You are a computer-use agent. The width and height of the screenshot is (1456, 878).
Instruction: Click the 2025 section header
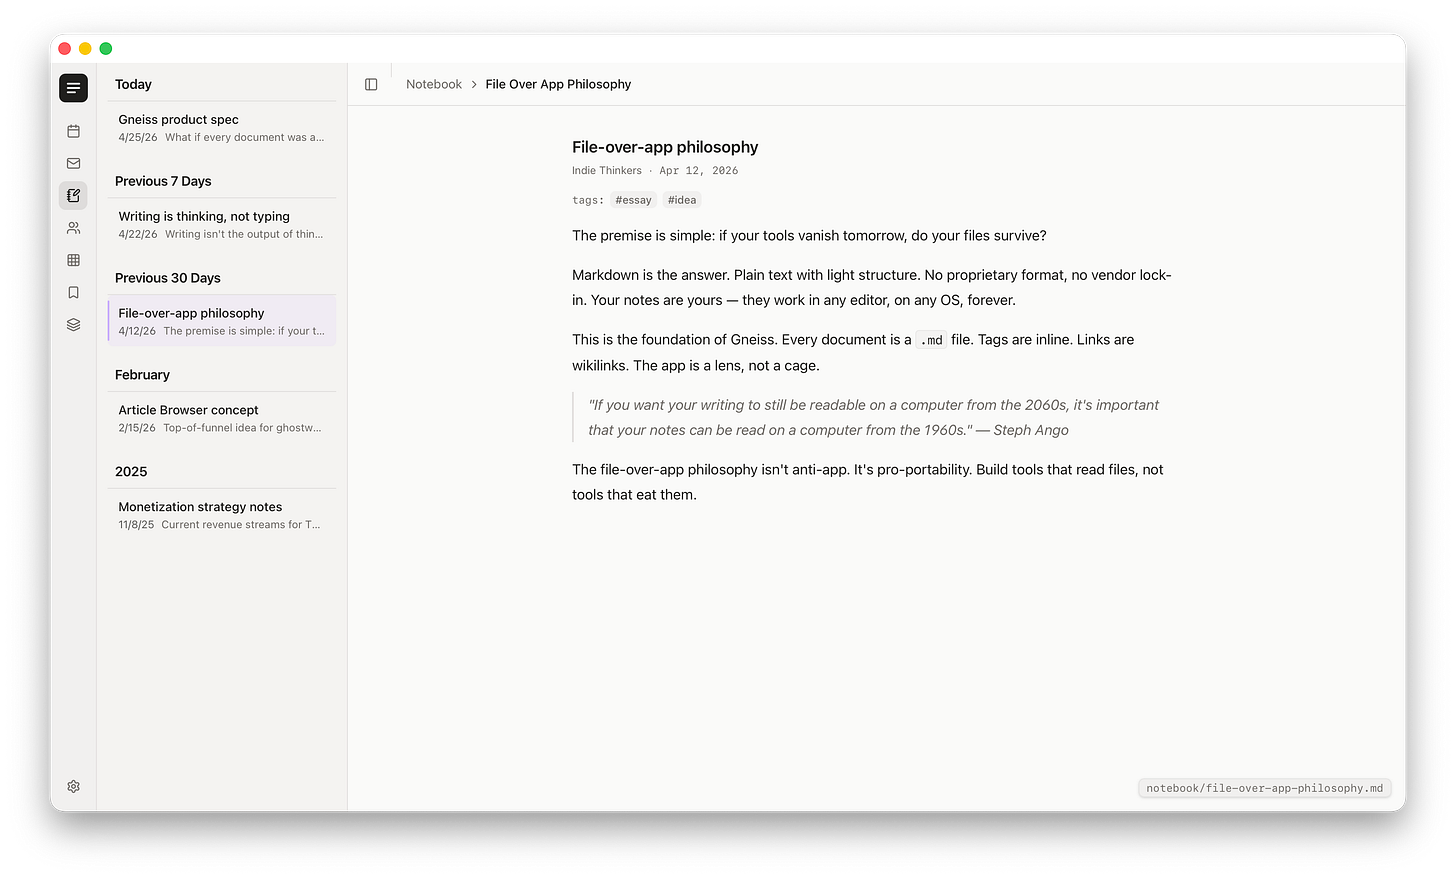(x=131, y=472)
